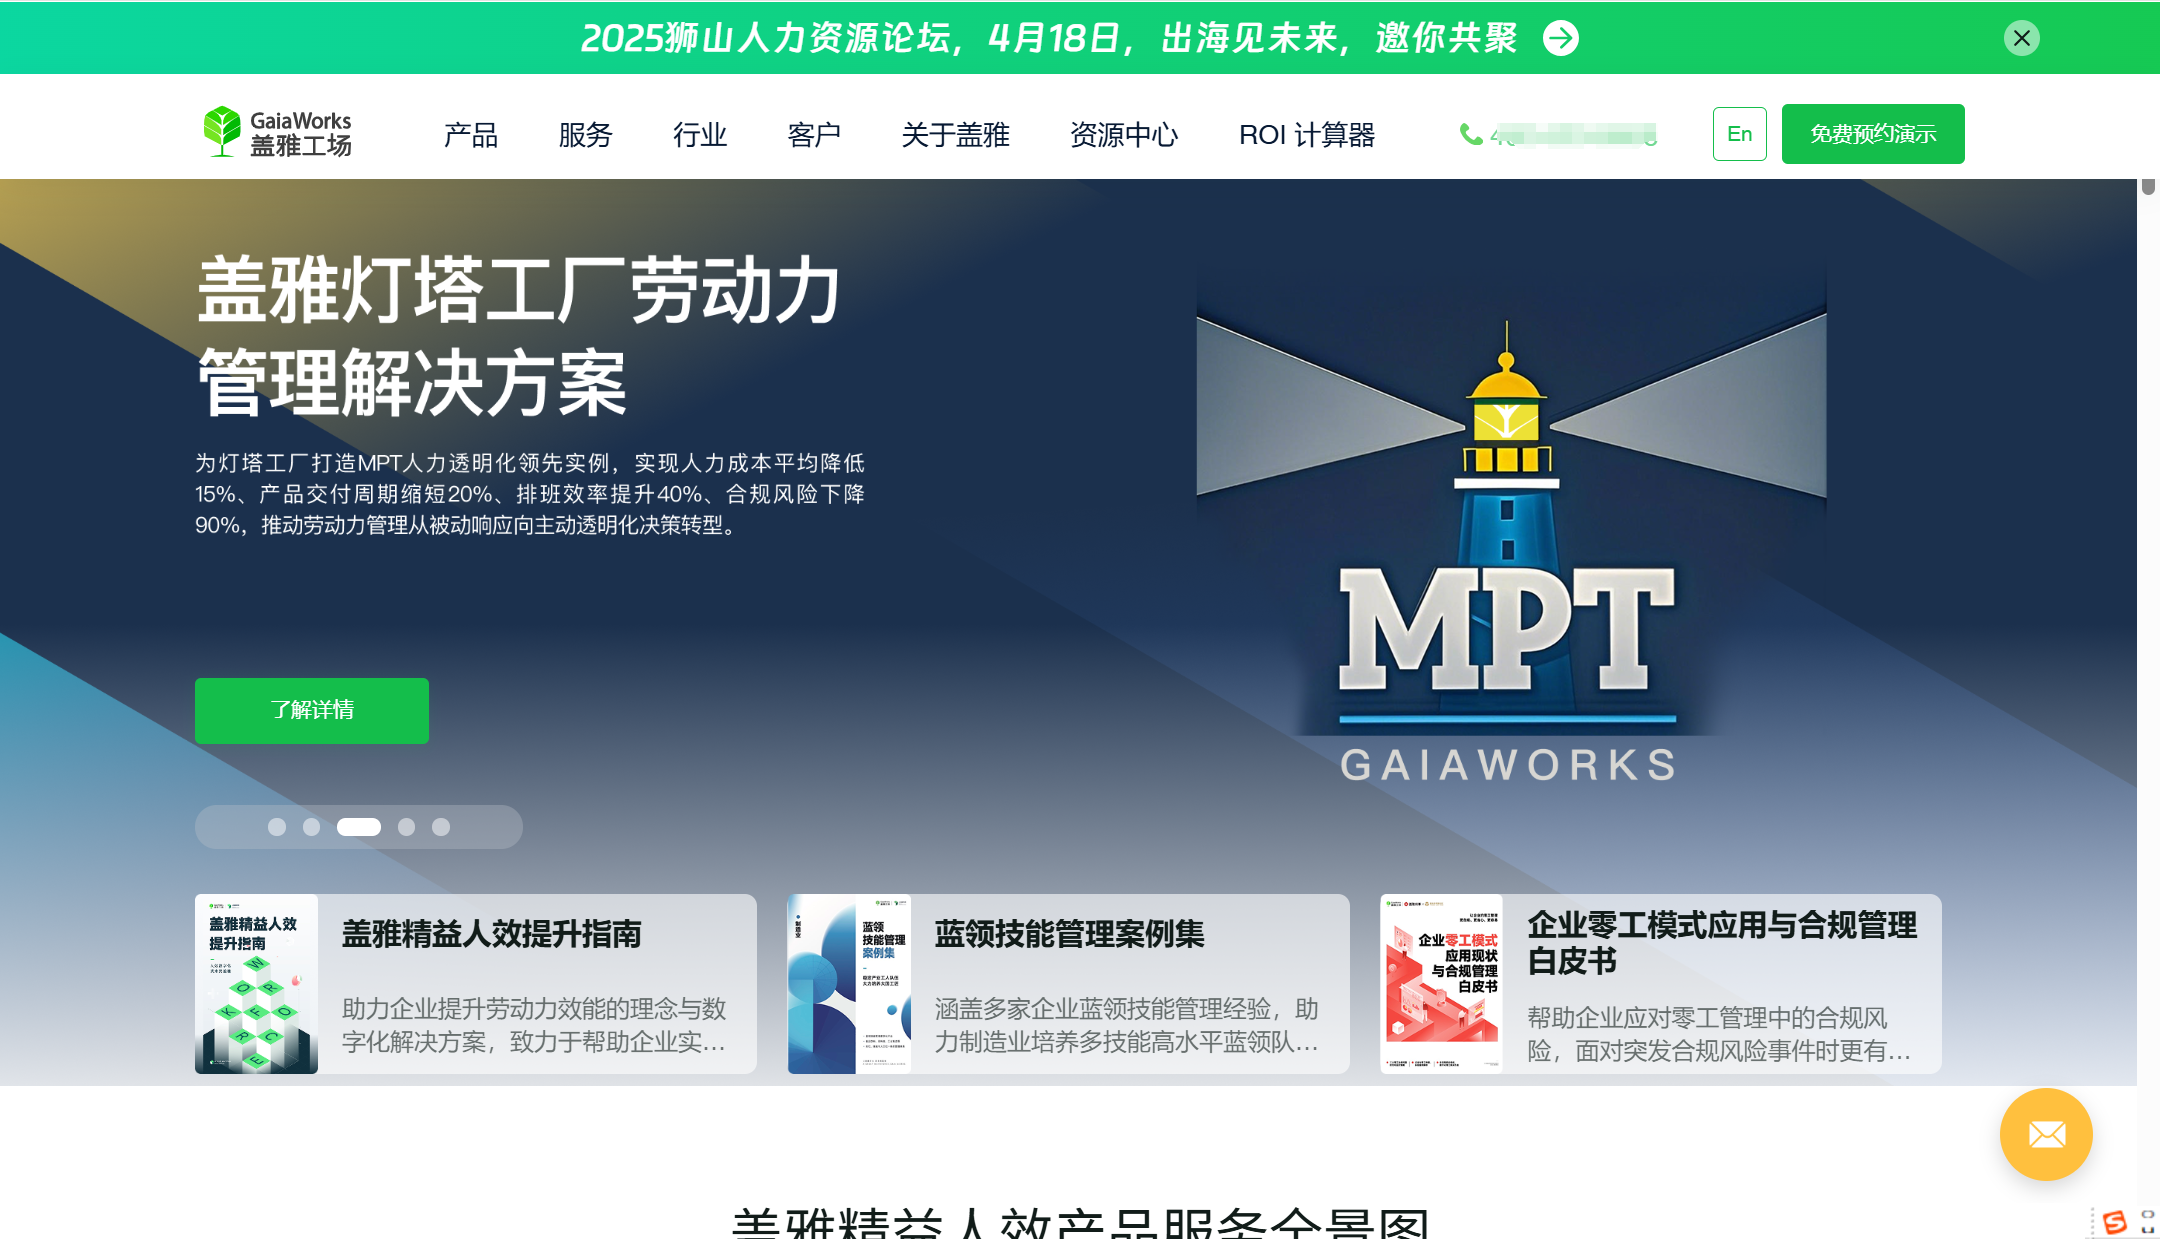
Task: Click the arrow icon in the top announcement banner
Action: [x=1559, y=38]
